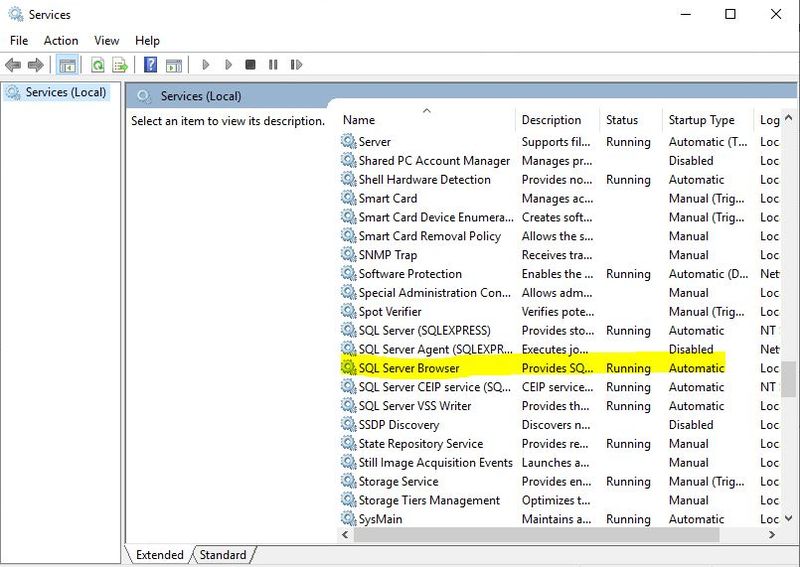800x567 pixels.
Task: Click the vertical scrollbar down arrow
Action: 788,519
